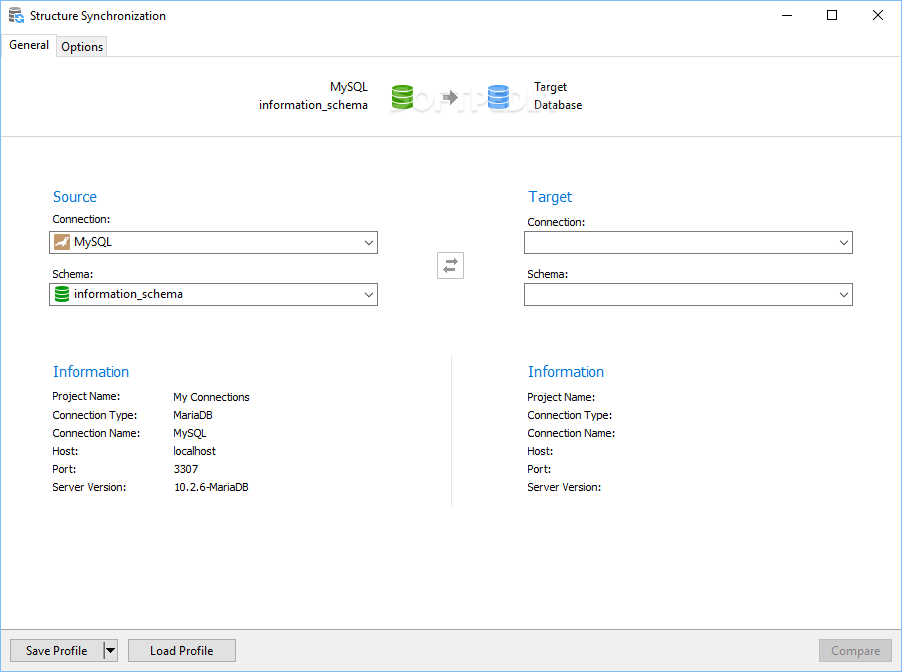Screen dimensions: 902x672
Task: Click the target 'Project Name:' label
Action: point(561,397)
